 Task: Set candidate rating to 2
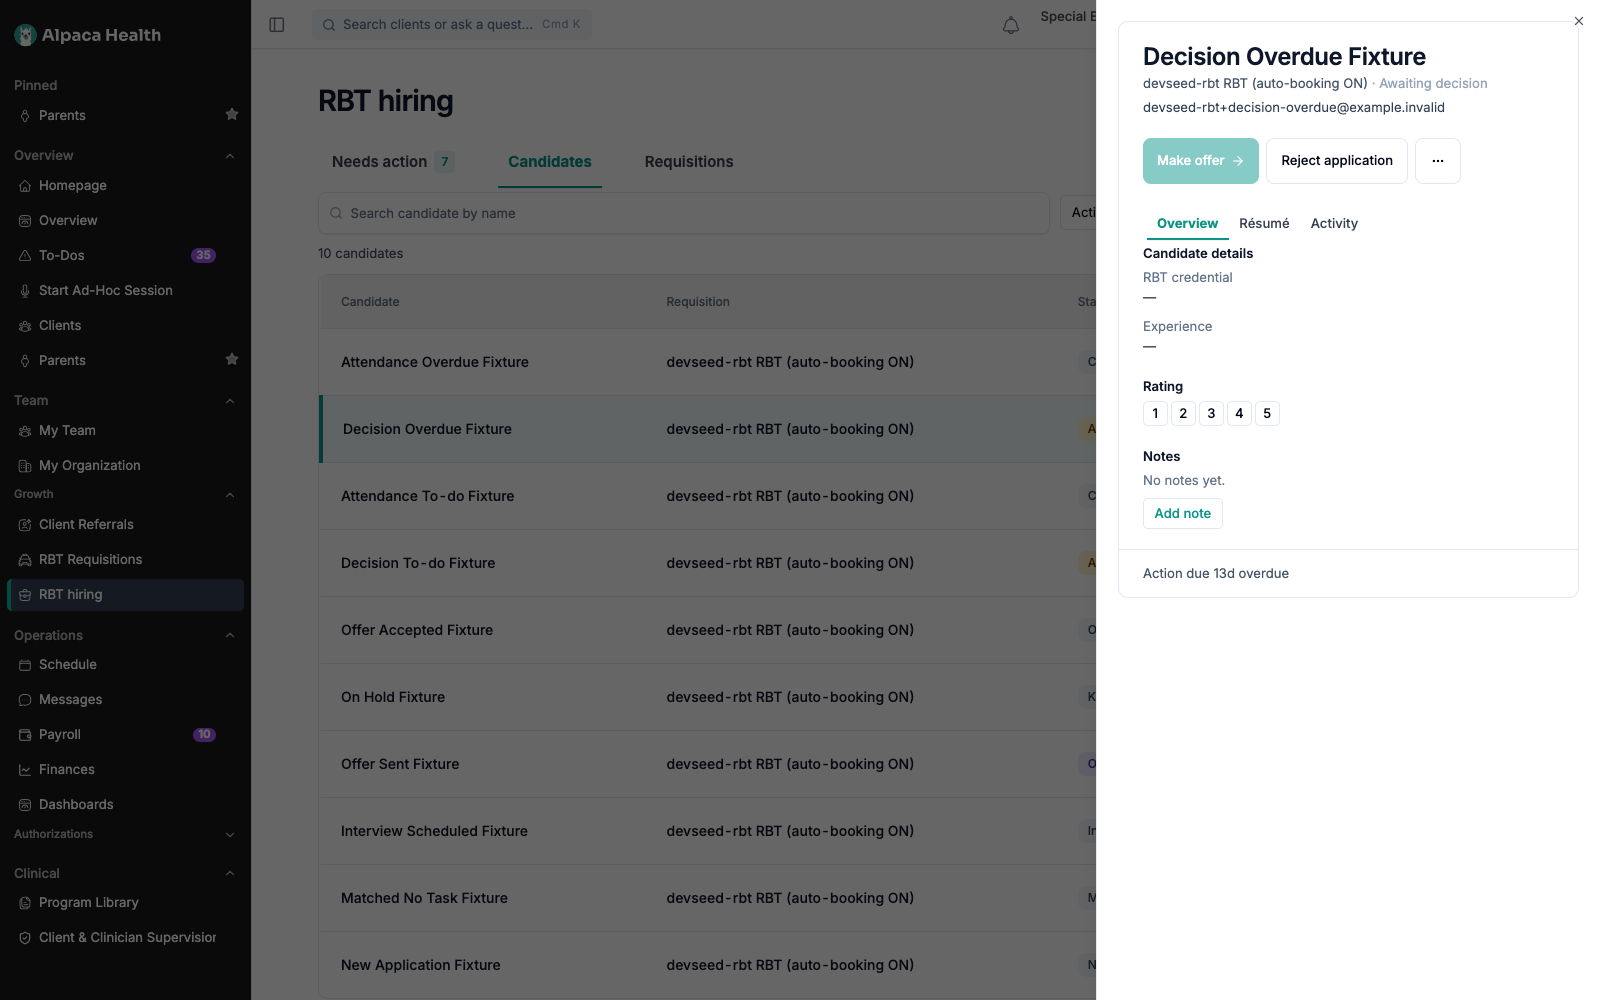(x=1183, y=414)
